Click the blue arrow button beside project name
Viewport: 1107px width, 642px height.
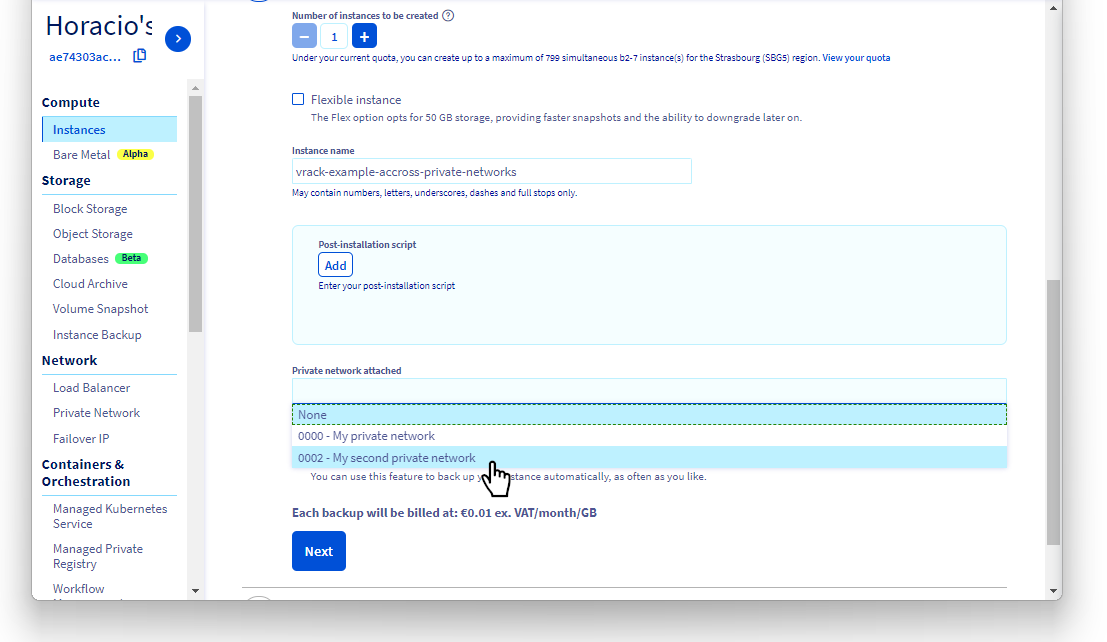pyautogui.click(x=177, y=39)
